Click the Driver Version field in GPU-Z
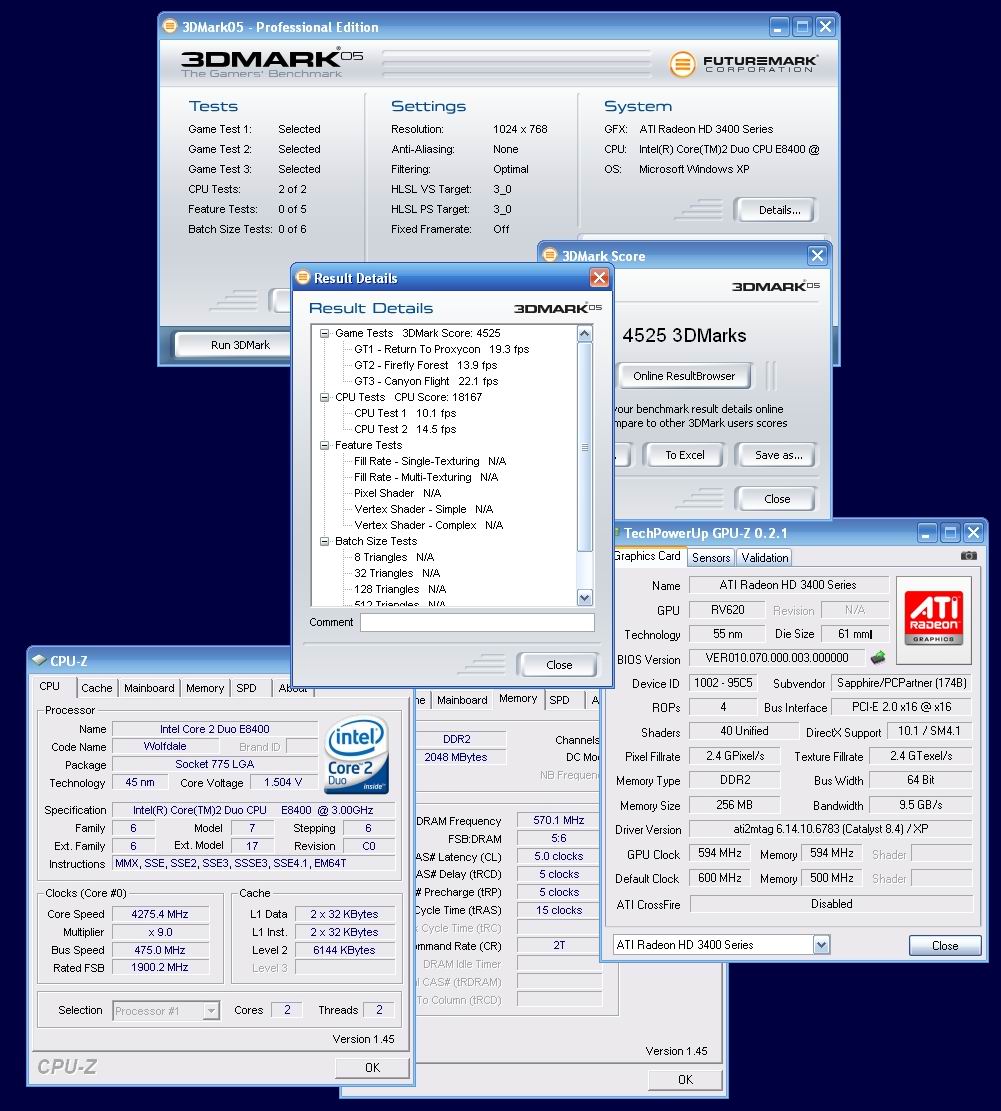This screenshot has width=1001, height=1111. tap(831, 828)
